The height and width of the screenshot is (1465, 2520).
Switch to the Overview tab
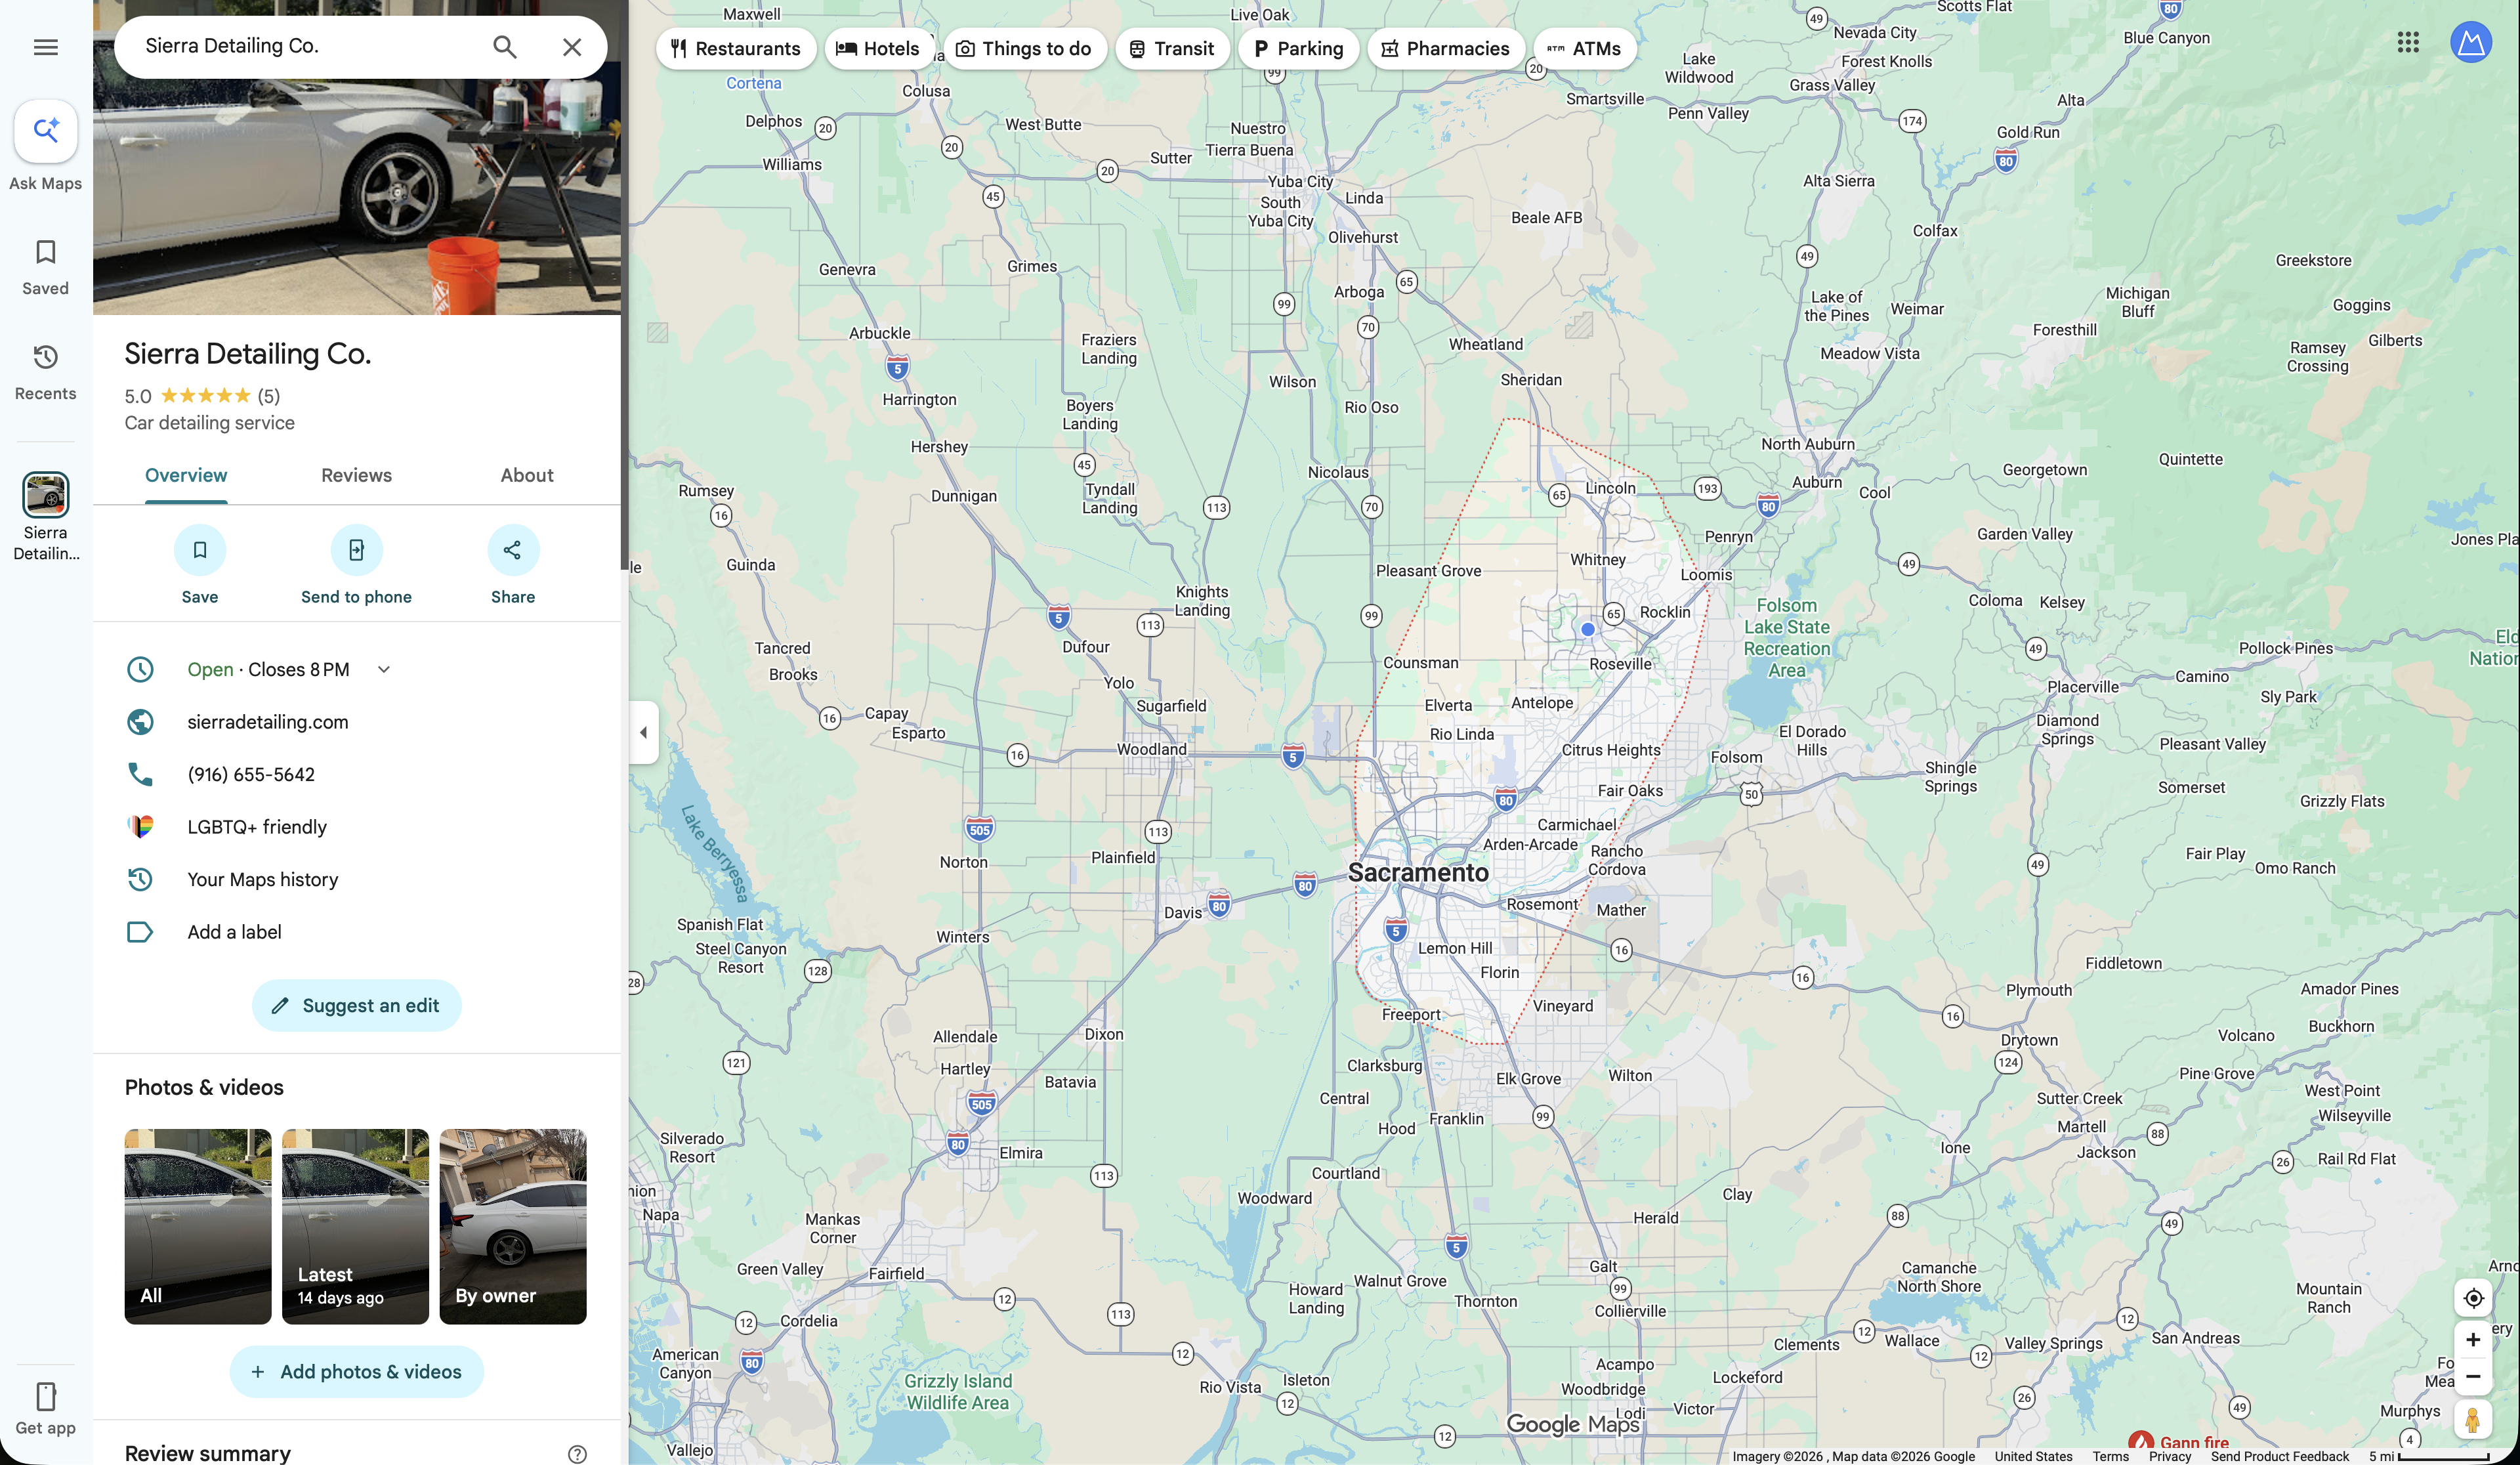[x=186, y=476]
